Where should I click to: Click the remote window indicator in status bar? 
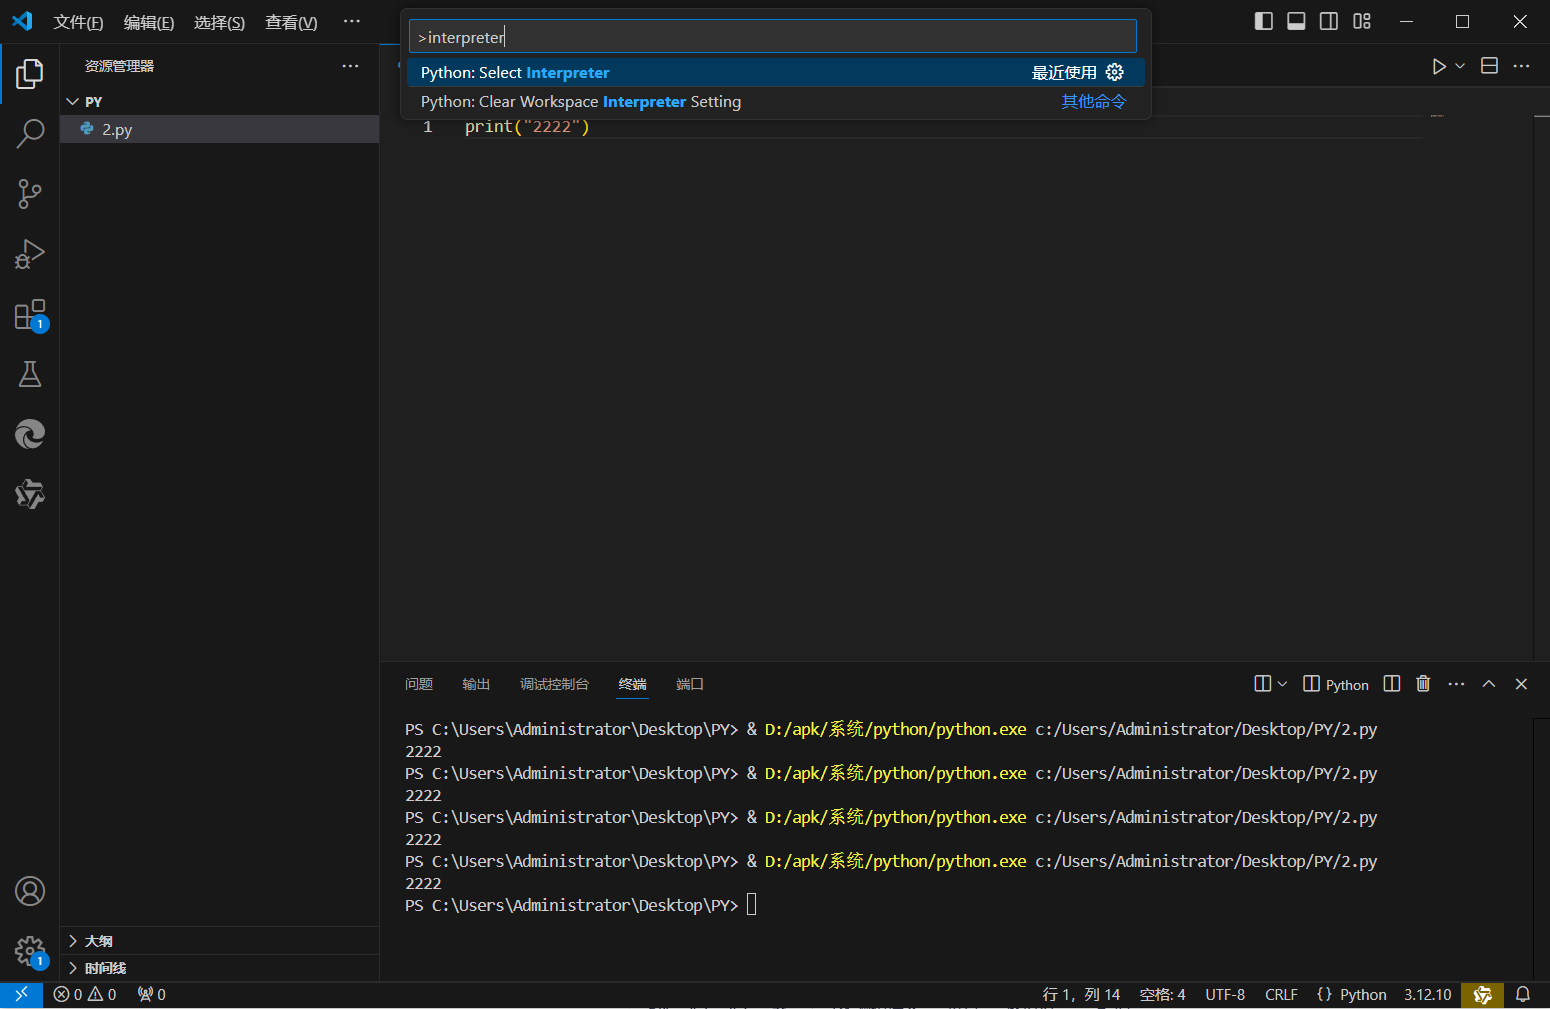click(21, 994)
